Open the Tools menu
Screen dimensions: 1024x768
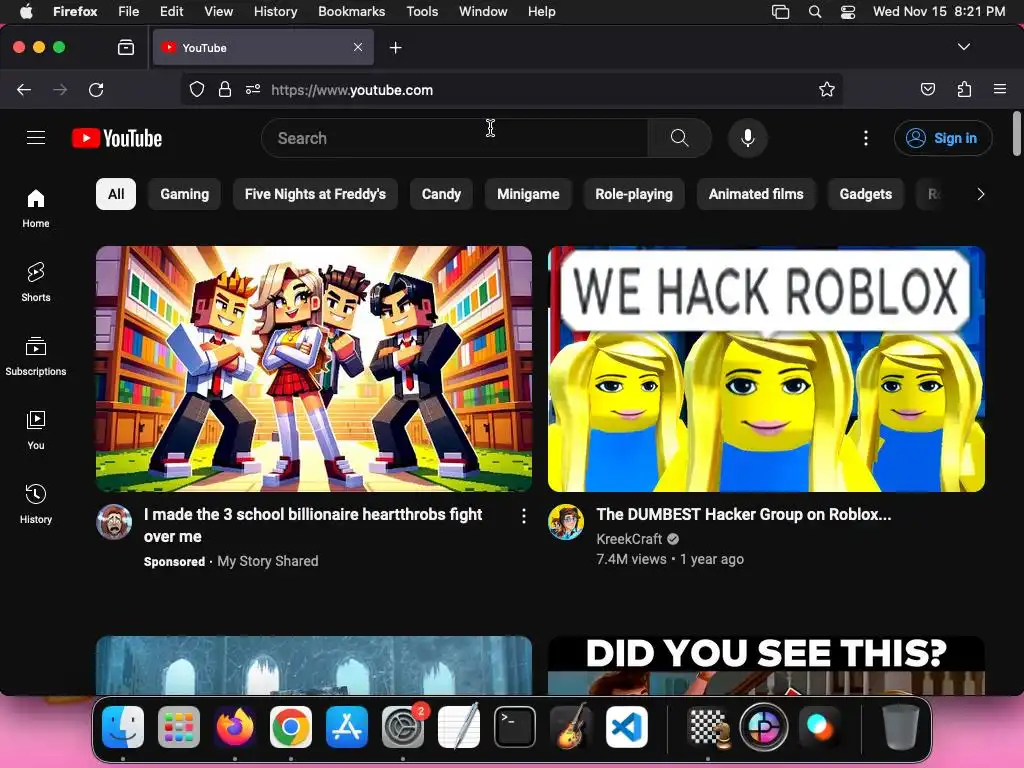[x=422, y=12]
